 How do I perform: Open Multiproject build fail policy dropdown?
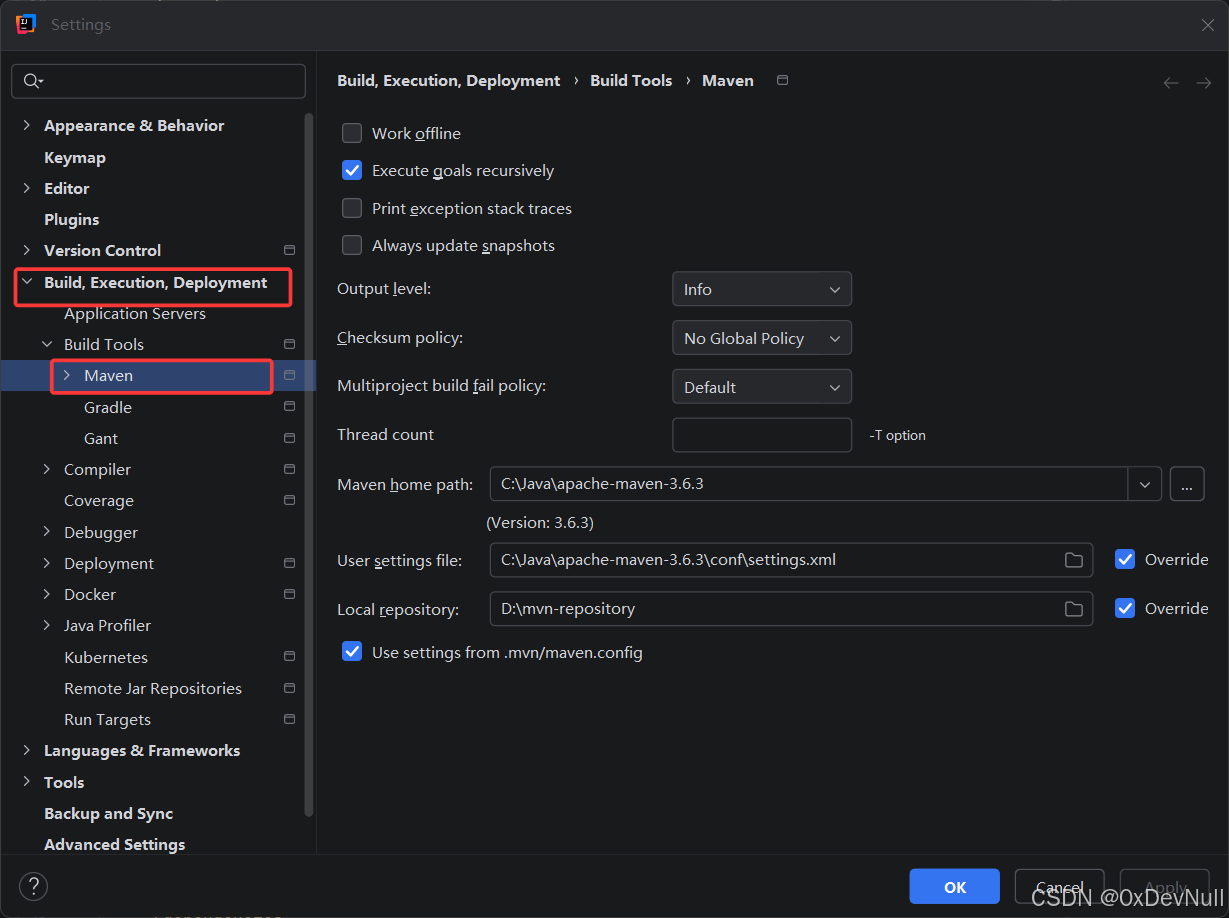pyautogui.click(x=762, y=387)
